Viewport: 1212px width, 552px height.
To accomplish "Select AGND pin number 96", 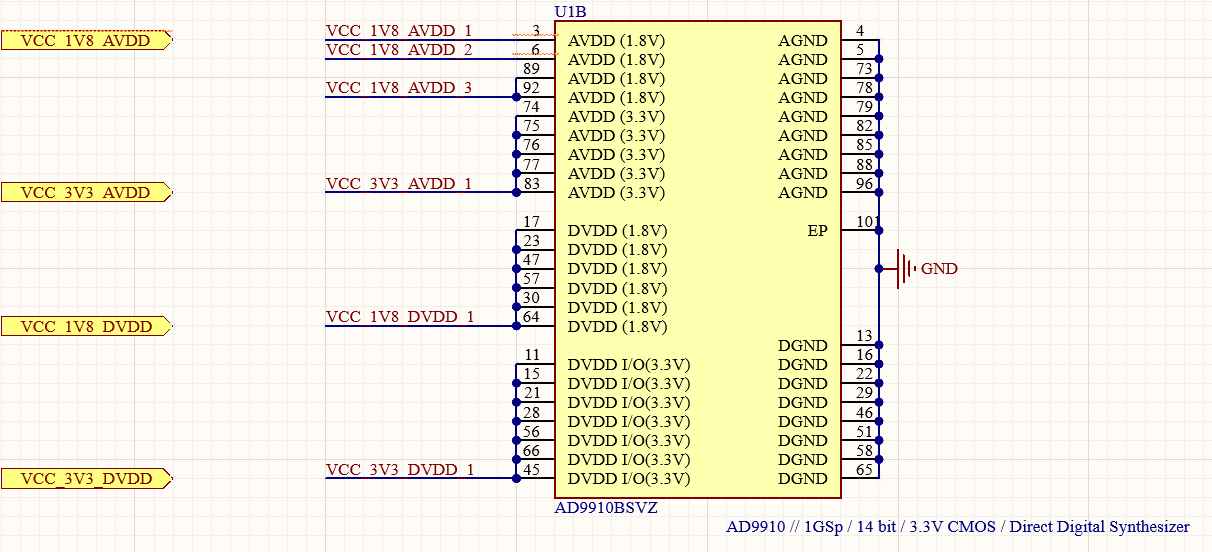I will (864, 183).
